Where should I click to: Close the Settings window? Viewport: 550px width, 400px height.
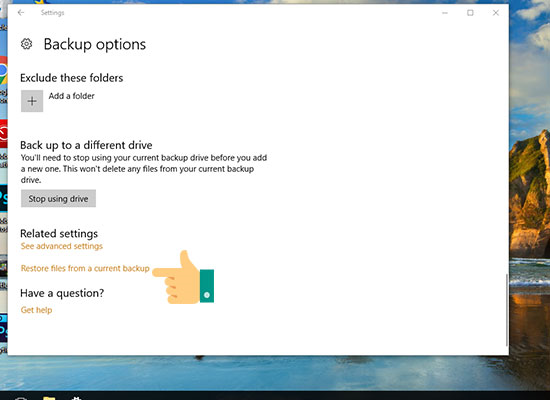[x=496, y=13]
